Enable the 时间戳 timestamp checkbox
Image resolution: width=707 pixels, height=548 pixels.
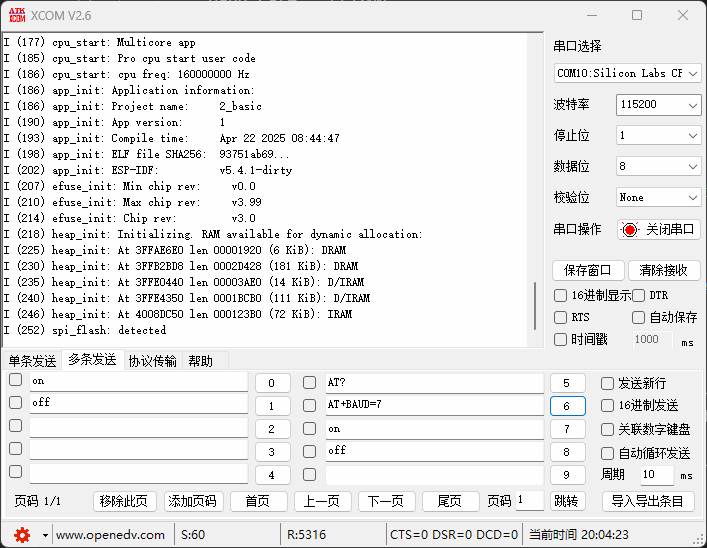pos(560,339)
